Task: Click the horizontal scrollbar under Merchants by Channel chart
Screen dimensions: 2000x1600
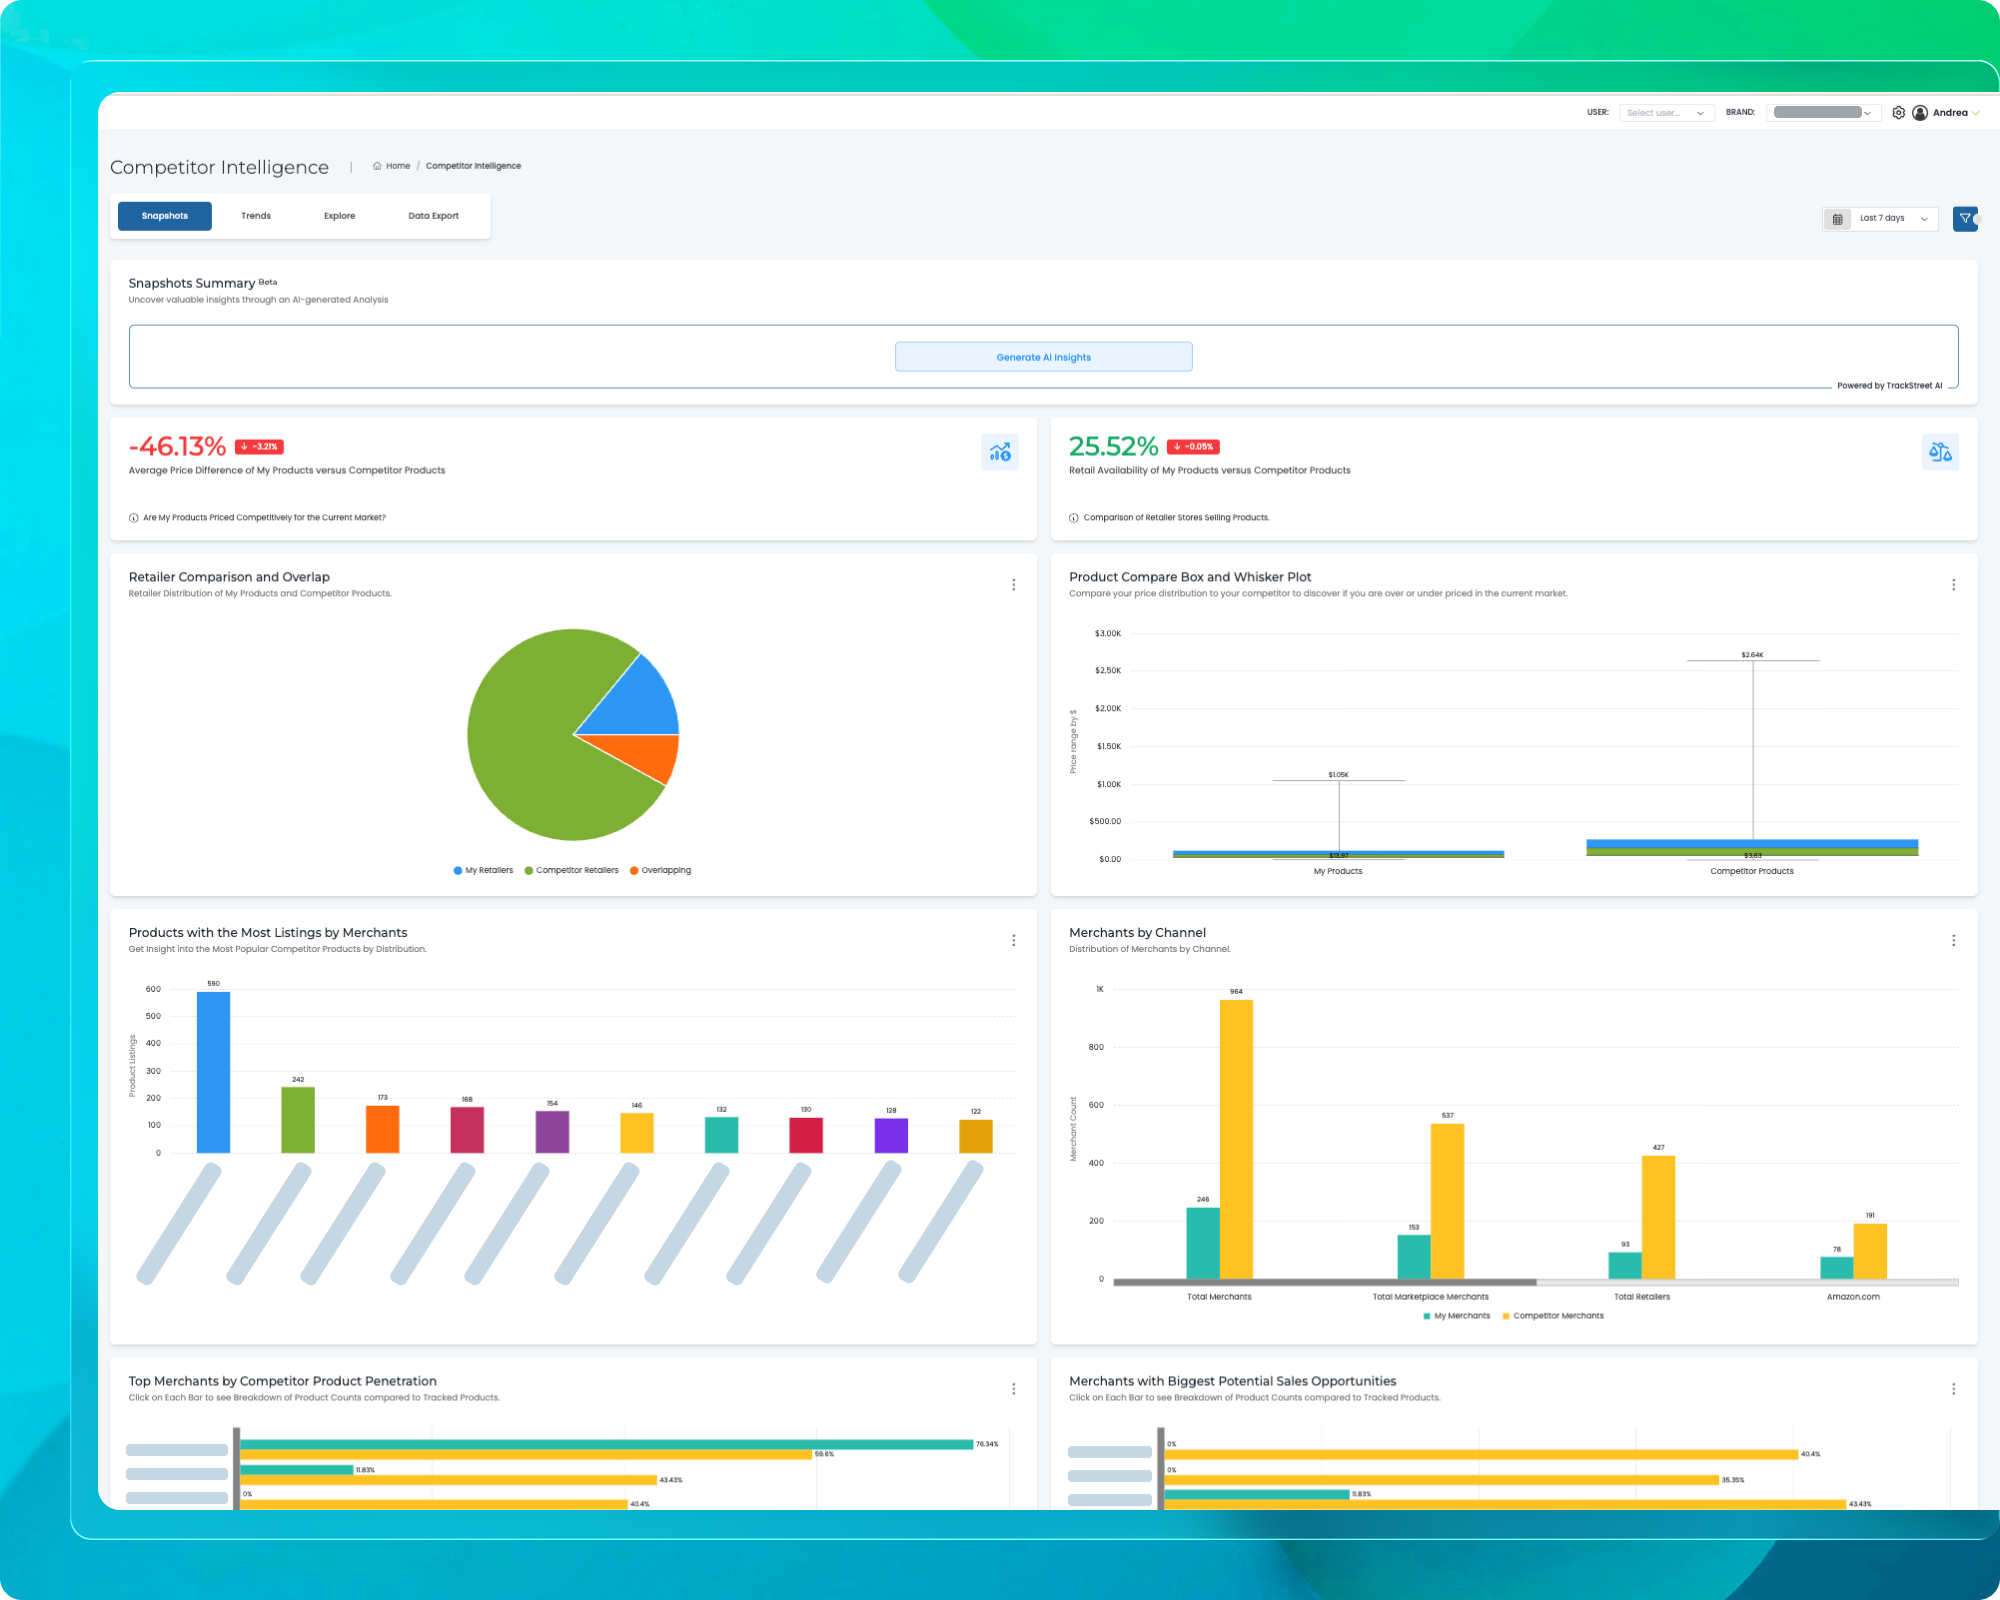Action: coord(1324,1282)
